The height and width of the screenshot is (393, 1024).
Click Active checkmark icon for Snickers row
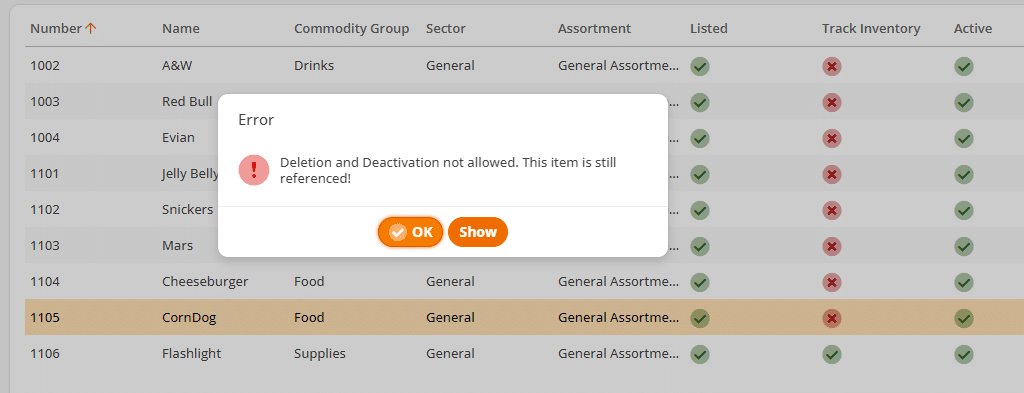coord(963,210)
